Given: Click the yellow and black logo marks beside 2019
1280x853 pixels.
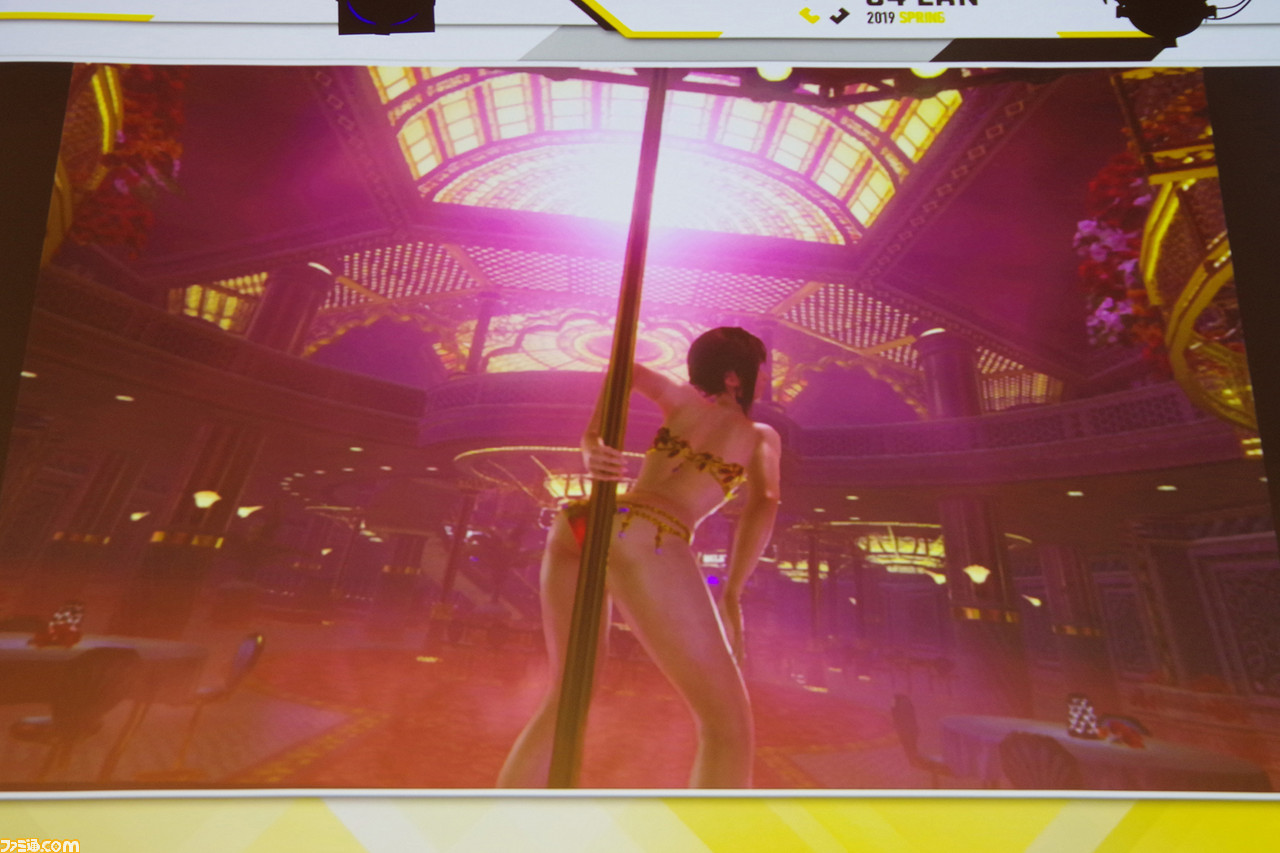Looking at the screenshot, I should point(824,15).
